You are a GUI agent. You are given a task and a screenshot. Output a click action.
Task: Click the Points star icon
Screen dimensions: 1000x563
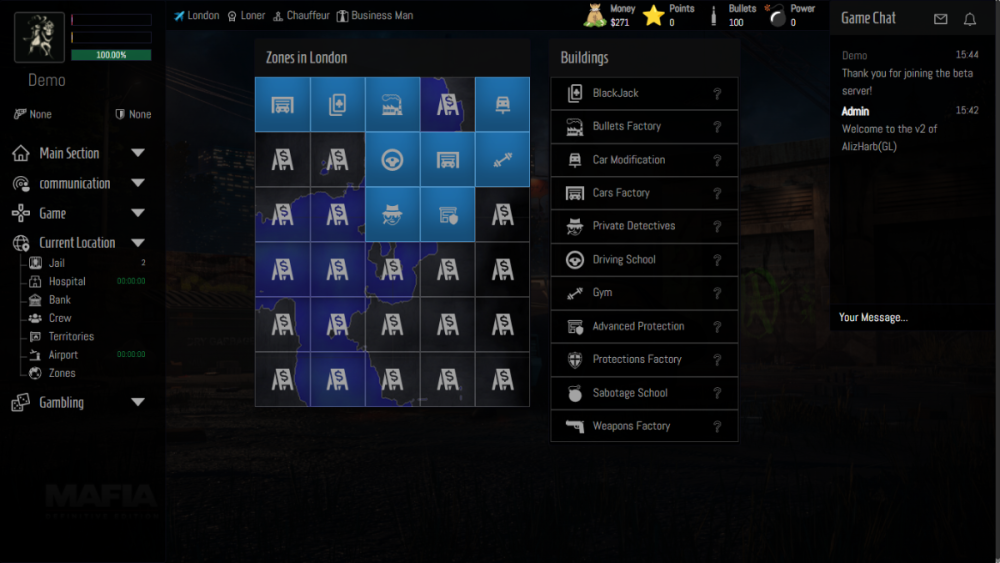click(x=653, y=15)
